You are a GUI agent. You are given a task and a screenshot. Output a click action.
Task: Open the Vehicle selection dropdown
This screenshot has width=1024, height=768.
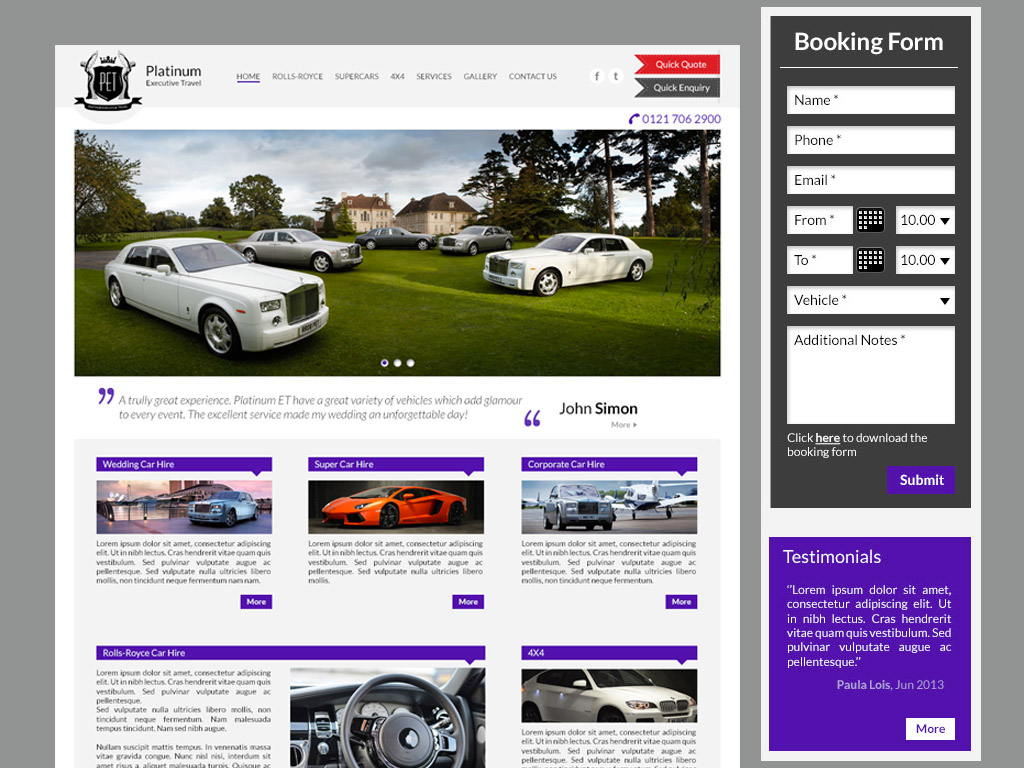click(x=870, y=300)
